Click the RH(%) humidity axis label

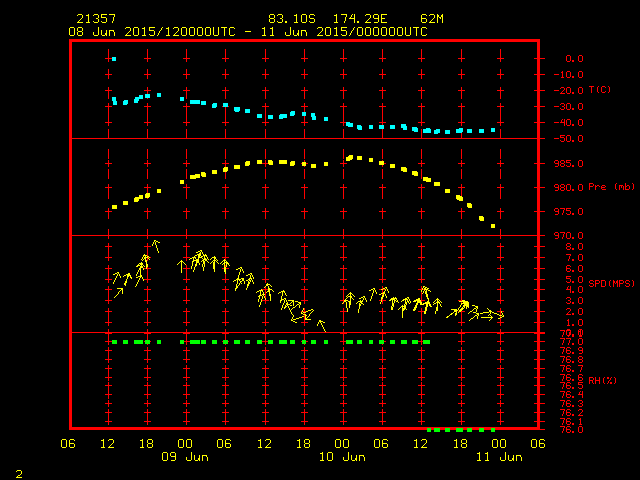point(602,380)
